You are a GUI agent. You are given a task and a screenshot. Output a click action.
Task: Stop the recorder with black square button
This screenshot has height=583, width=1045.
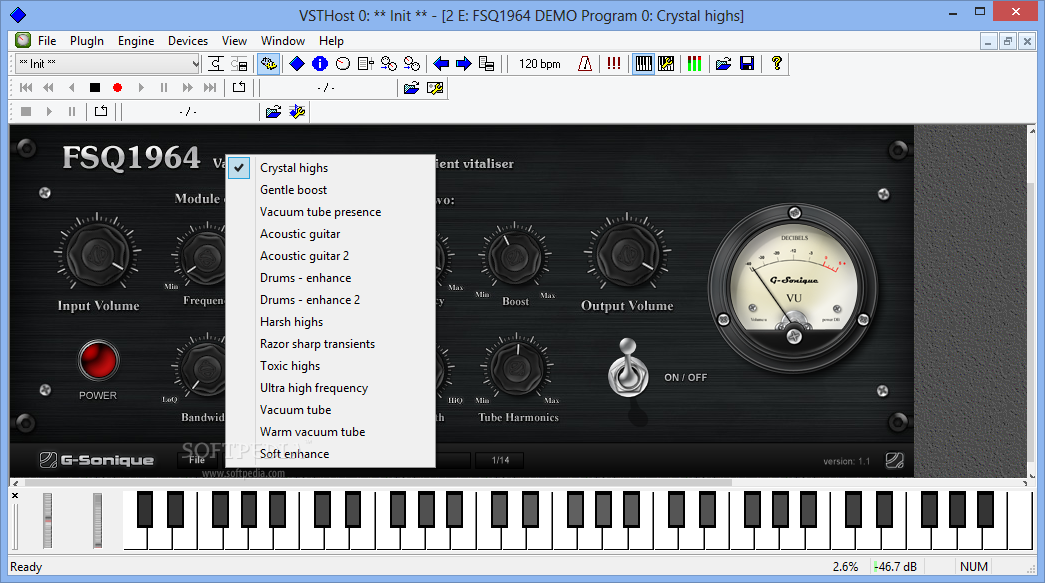(95, 88)
